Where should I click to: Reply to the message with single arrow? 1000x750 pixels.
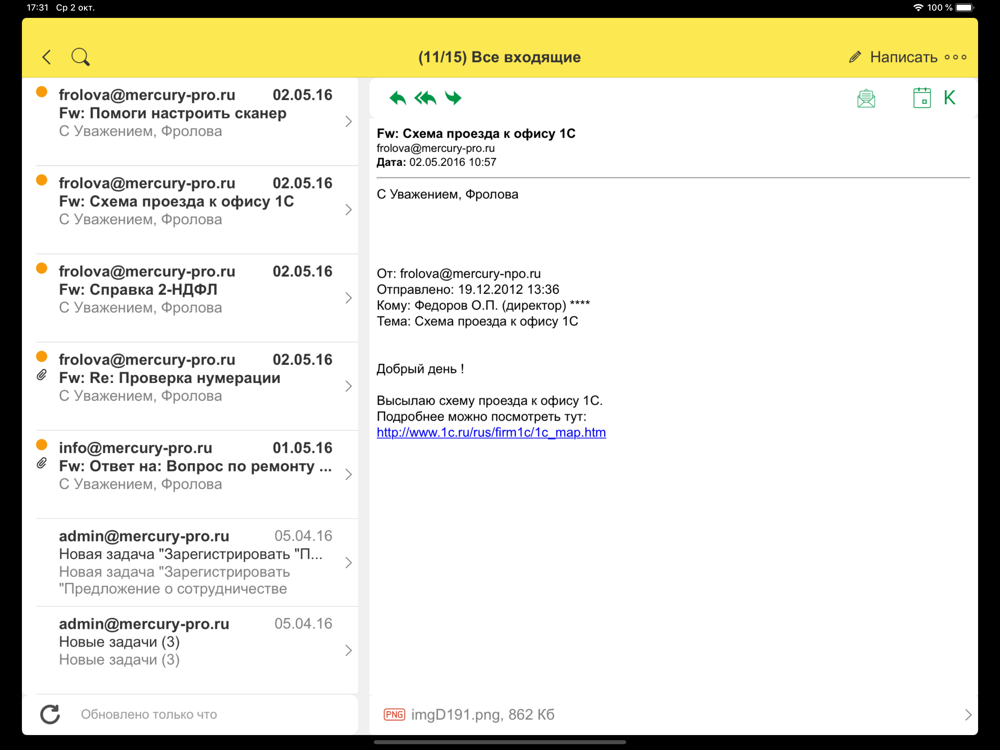(397, 98)
